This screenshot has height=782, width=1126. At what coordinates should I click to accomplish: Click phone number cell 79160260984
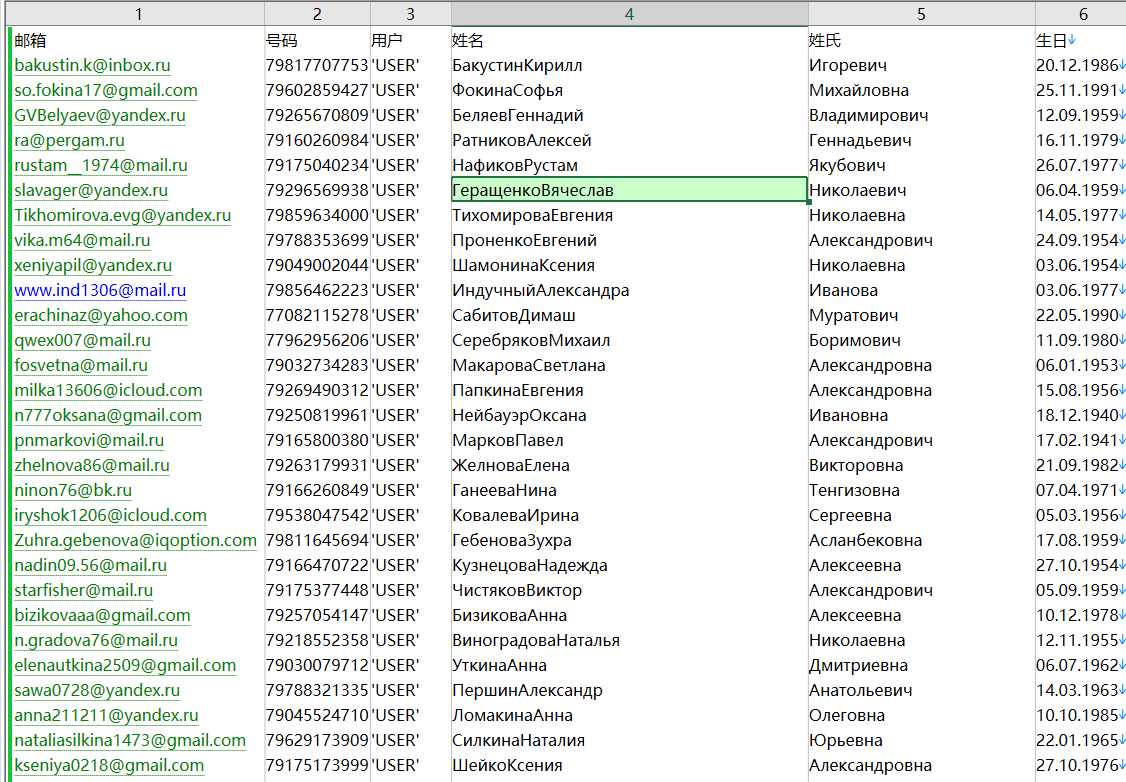click(x=317, y=141)
